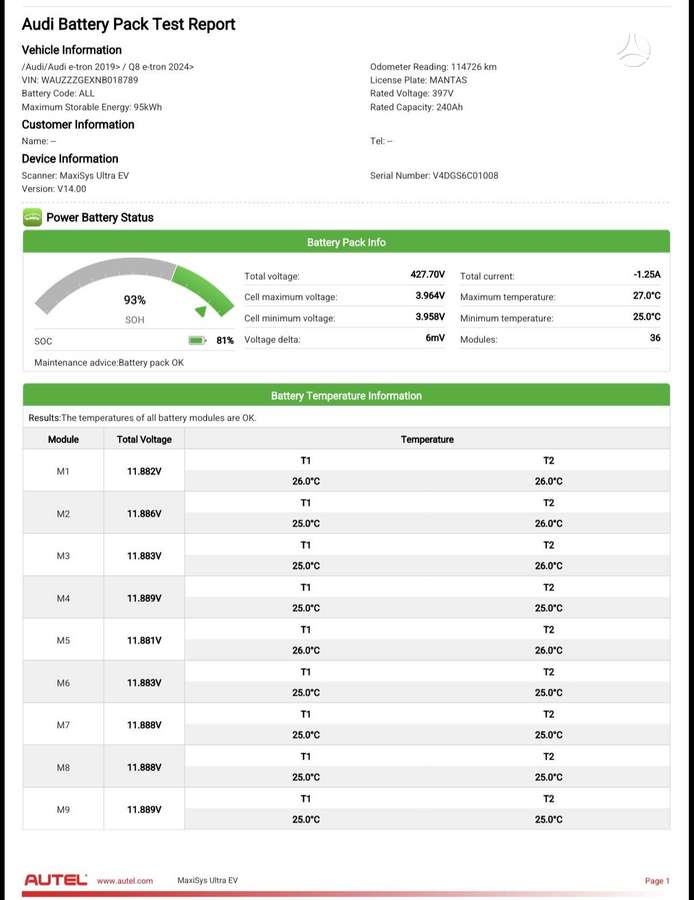Image resolution: width=694 pixels, height=900 pixels.
Task: Click Maximum Storable Energy 95kWh text
Action: click(92, 107)
